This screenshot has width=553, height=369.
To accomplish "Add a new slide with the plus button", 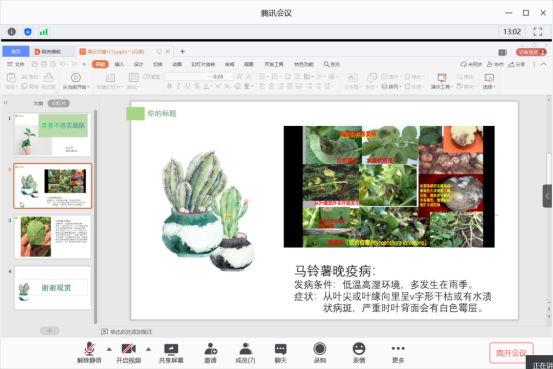I will (49, 331).
